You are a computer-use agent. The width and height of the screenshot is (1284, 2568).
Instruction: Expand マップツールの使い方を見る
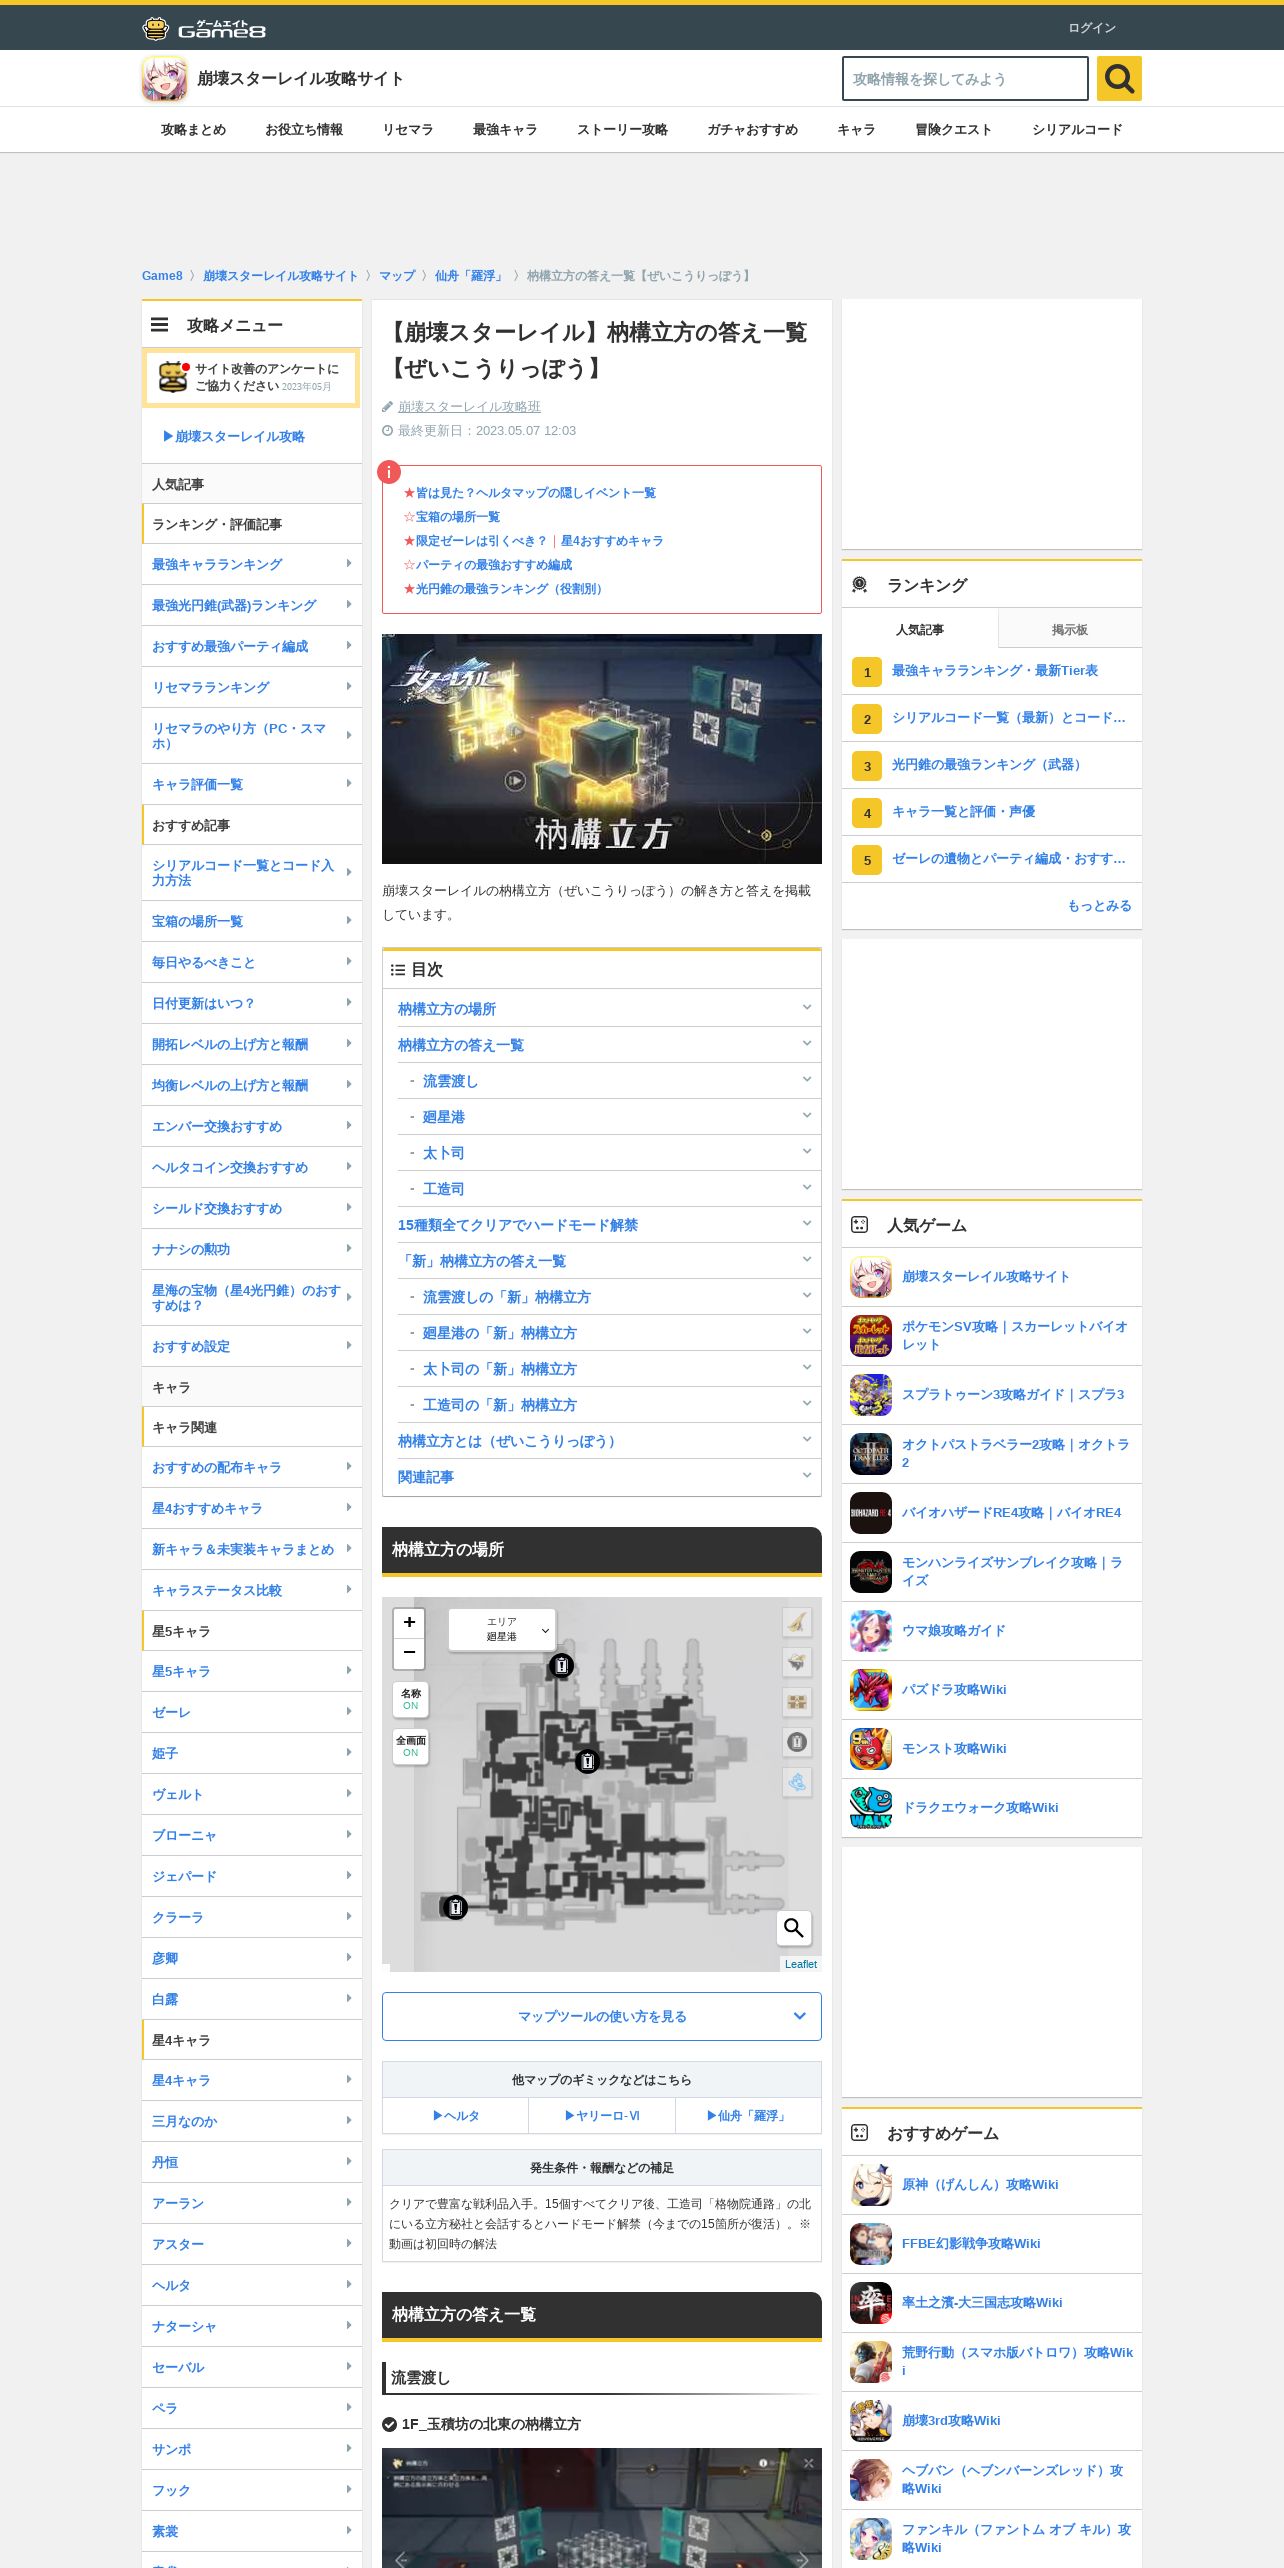[602, 2016]
